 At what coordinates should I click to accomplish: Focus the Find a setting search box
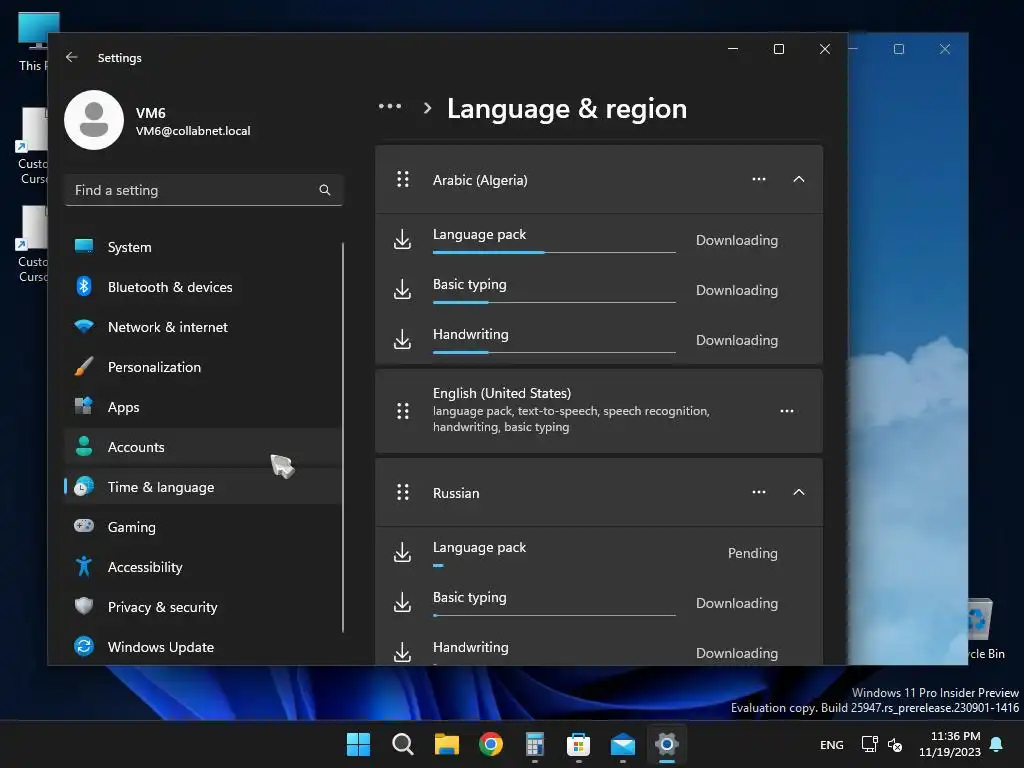(x=204, y=190)
